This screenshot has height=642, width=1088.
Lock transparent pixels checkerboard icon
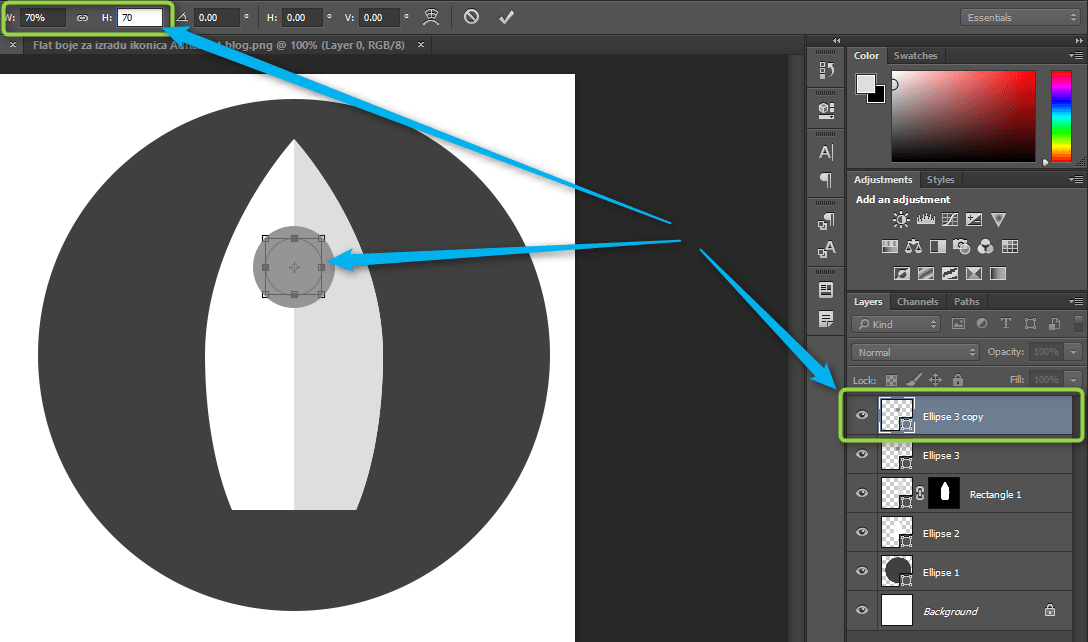pos(892,380)
